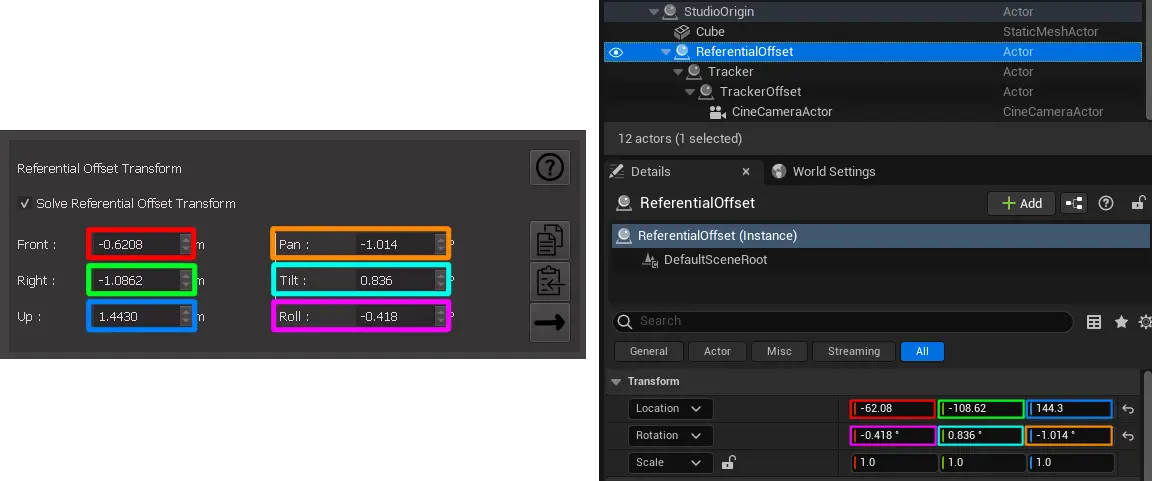This screenshot has width=1152, height=481.
Task: Click the Add component button
Action: coord(1021,203)
